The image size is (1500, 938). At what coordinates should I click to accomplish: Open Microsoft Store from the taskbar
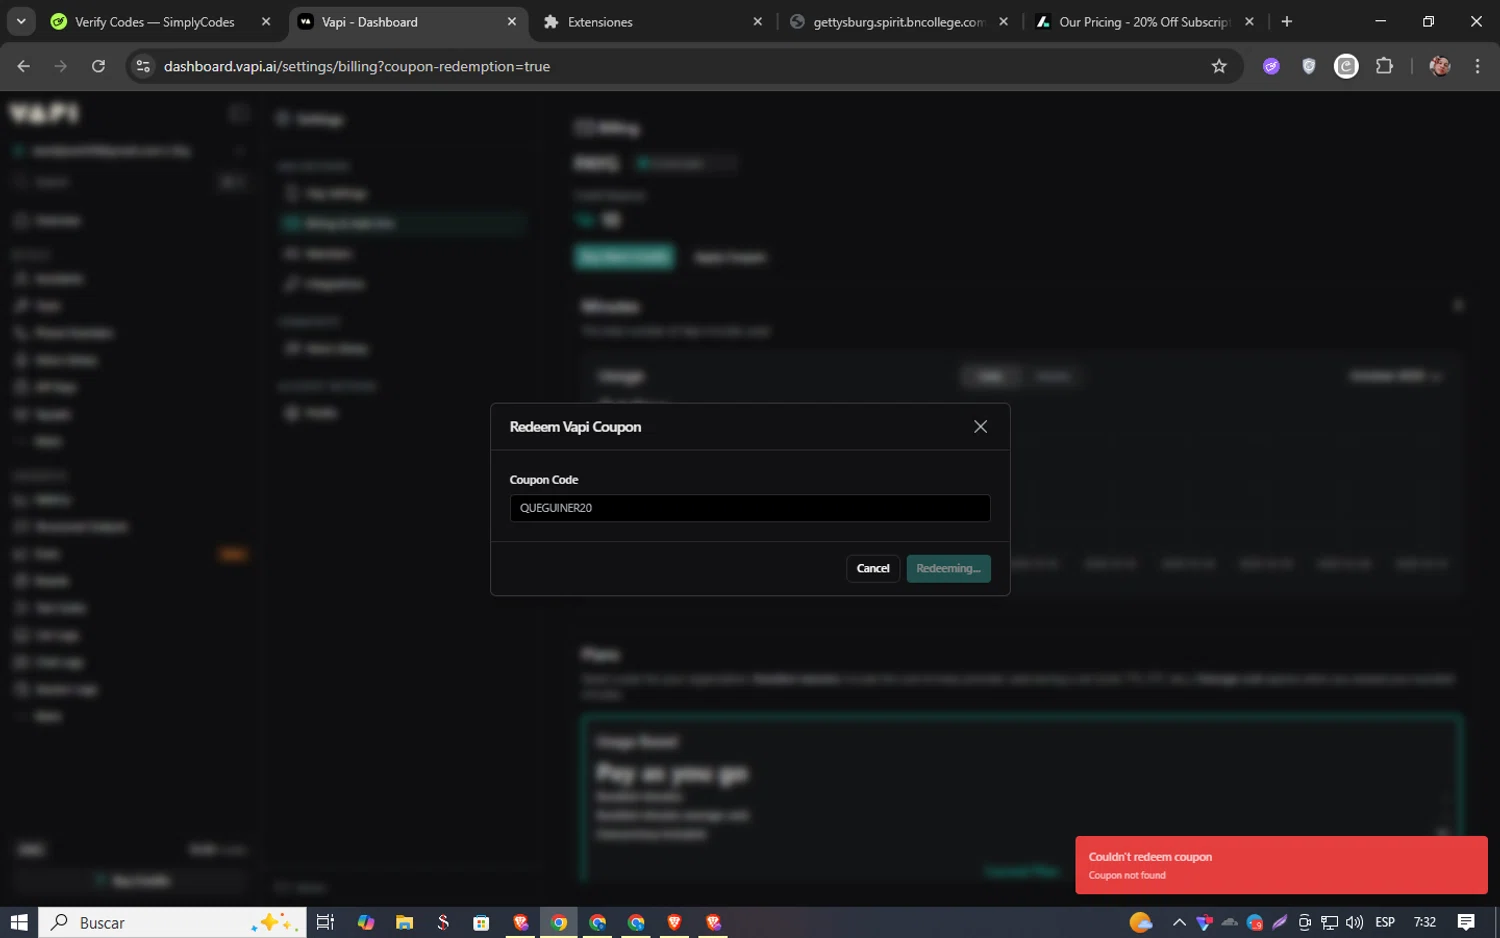(481, 922)
